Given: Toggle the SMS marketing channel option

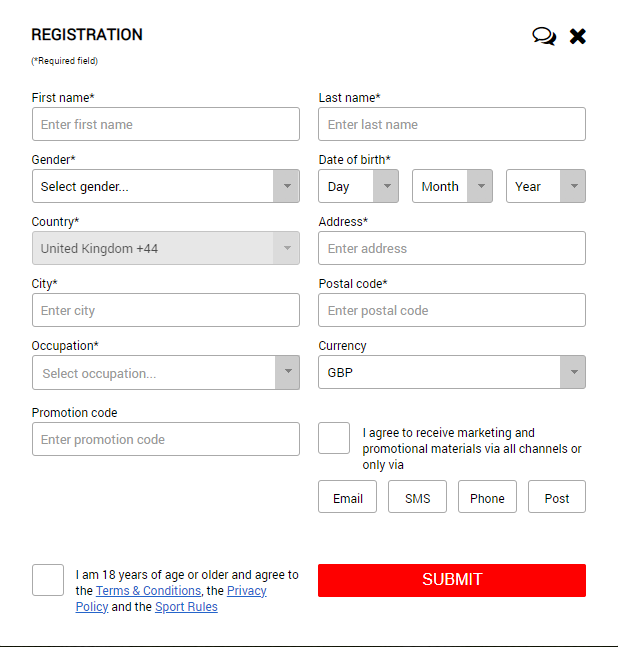Looking at the screenshot, I should (417, 496).
